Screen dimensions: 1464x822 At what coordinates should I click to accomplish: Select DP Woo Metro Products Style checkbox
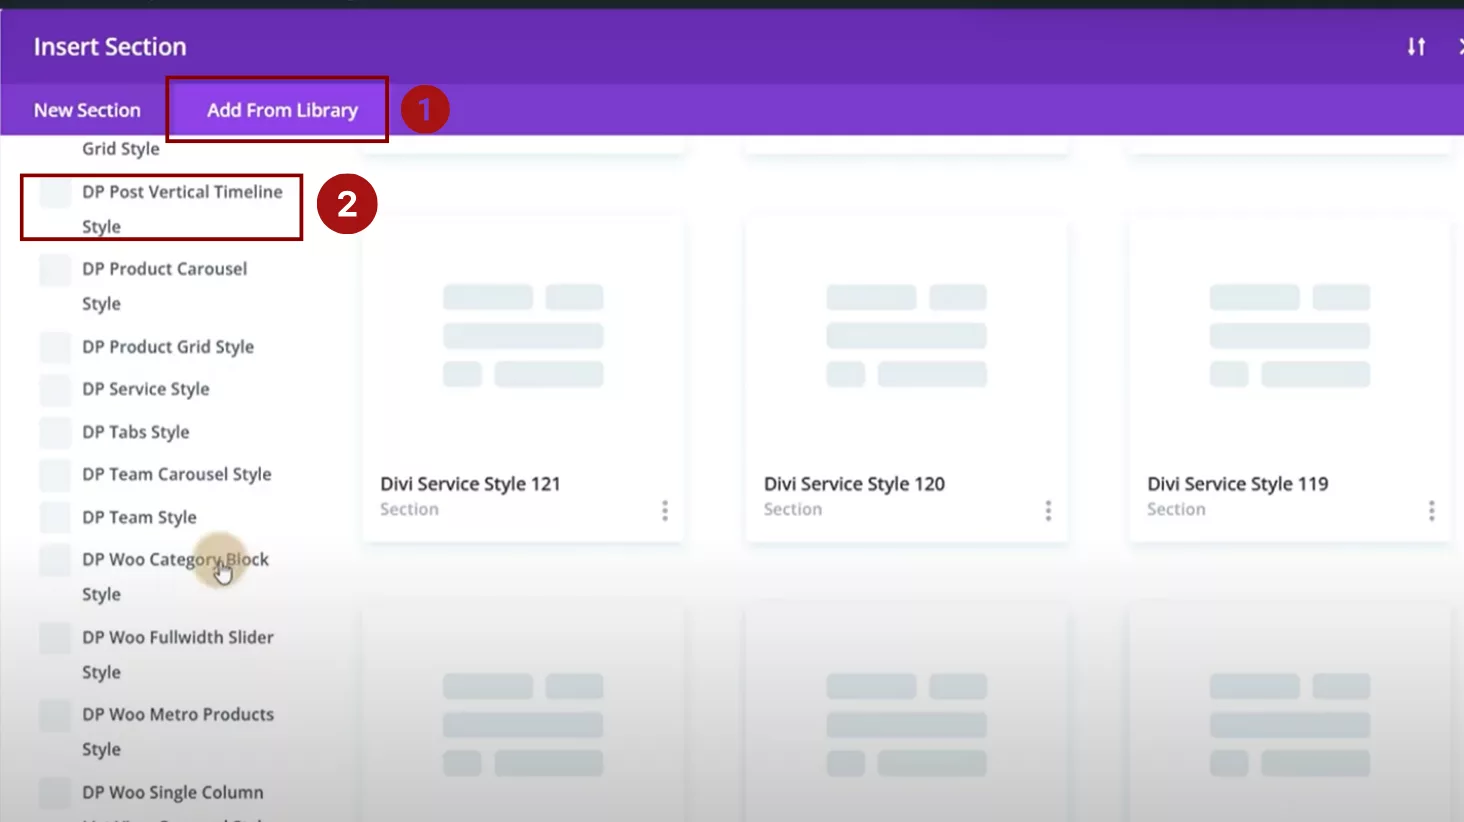(x=55, y=714)
